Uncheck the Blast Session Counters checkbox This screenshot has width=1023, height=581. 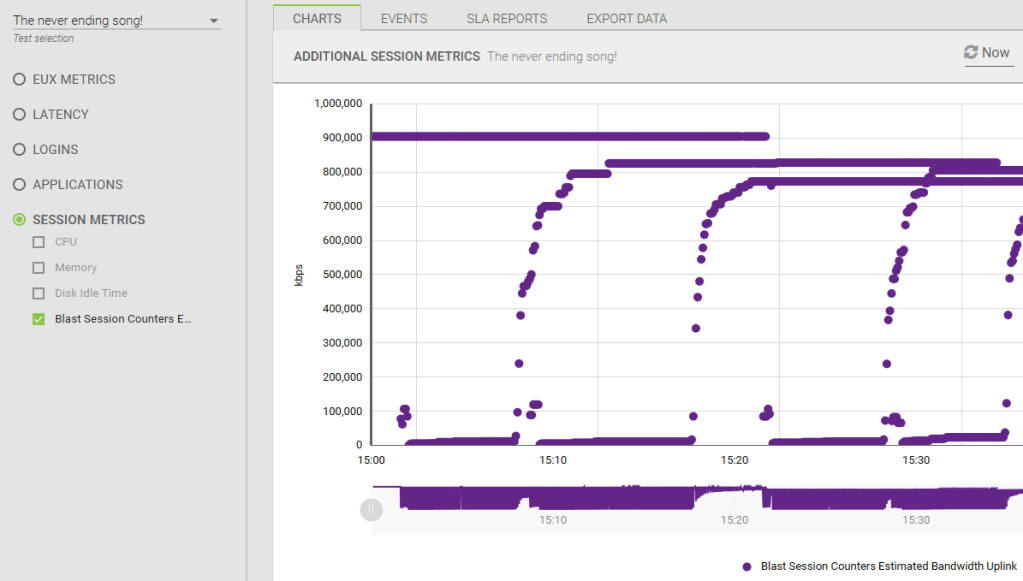[39, 319]
